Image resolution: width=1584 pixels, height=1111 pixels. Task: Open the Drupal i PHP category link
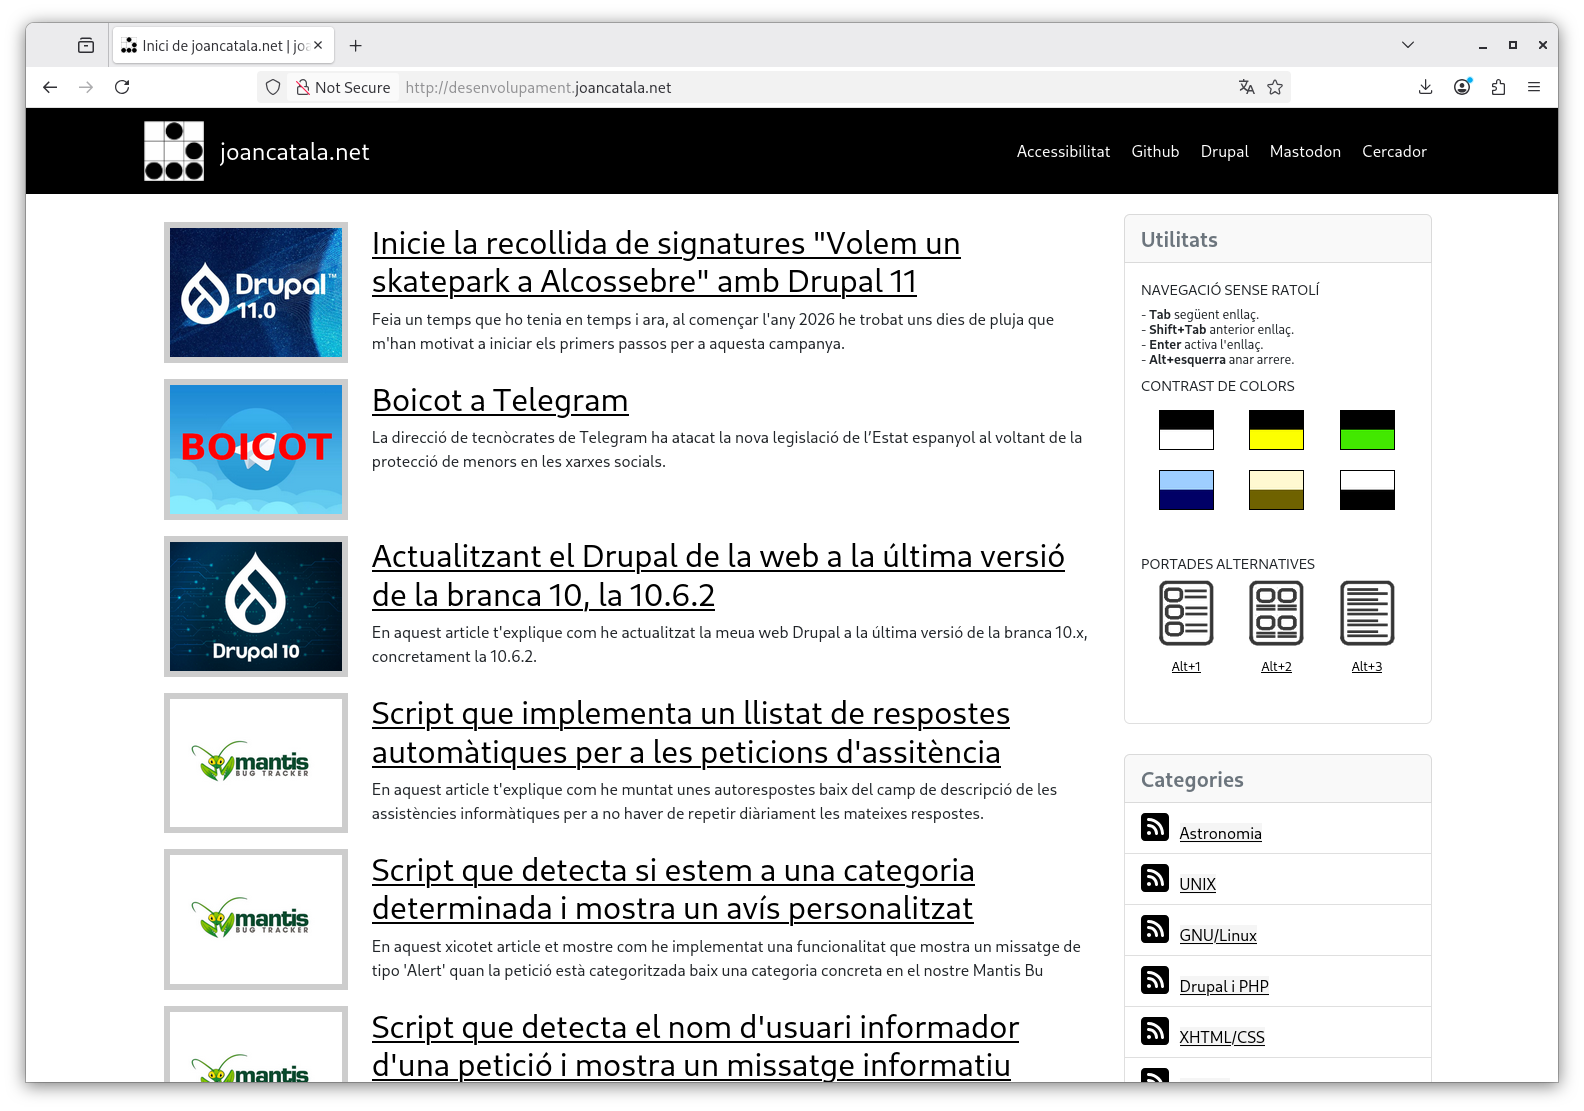(x=1224, y=987)
